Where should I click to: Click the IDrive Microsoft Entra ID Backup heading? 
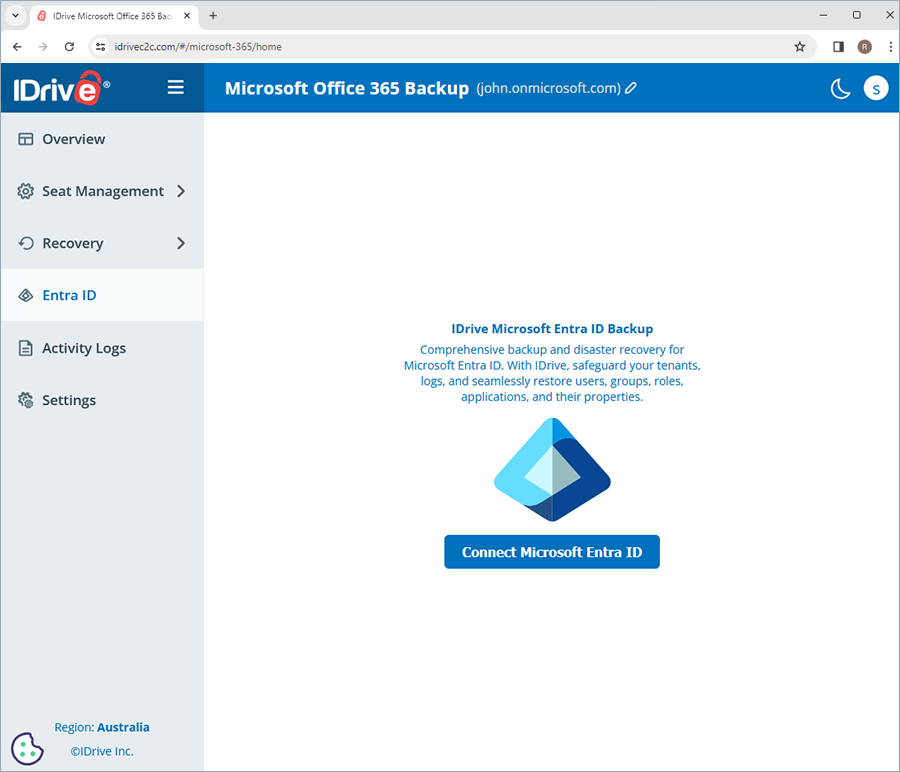click(x=552, y=329)
